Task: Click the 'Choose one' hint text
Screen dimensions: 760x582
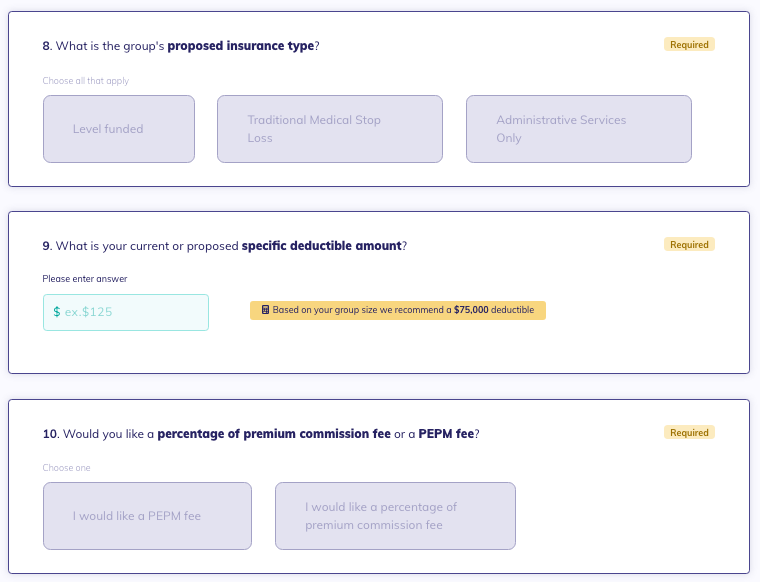Action: (66, 468)
